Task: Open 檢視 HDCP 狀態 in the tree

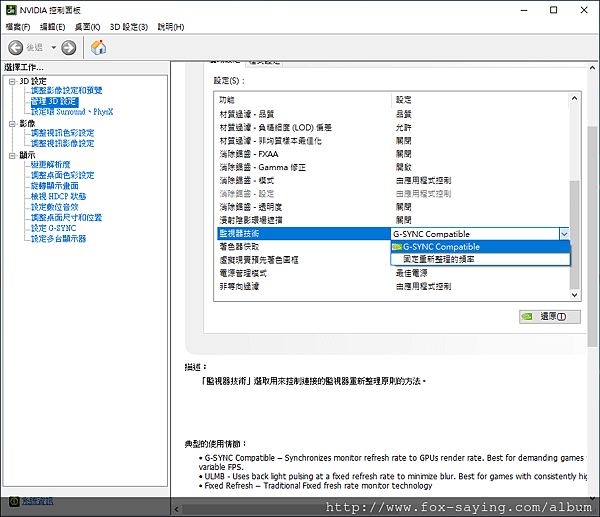Action: point(59,196)
